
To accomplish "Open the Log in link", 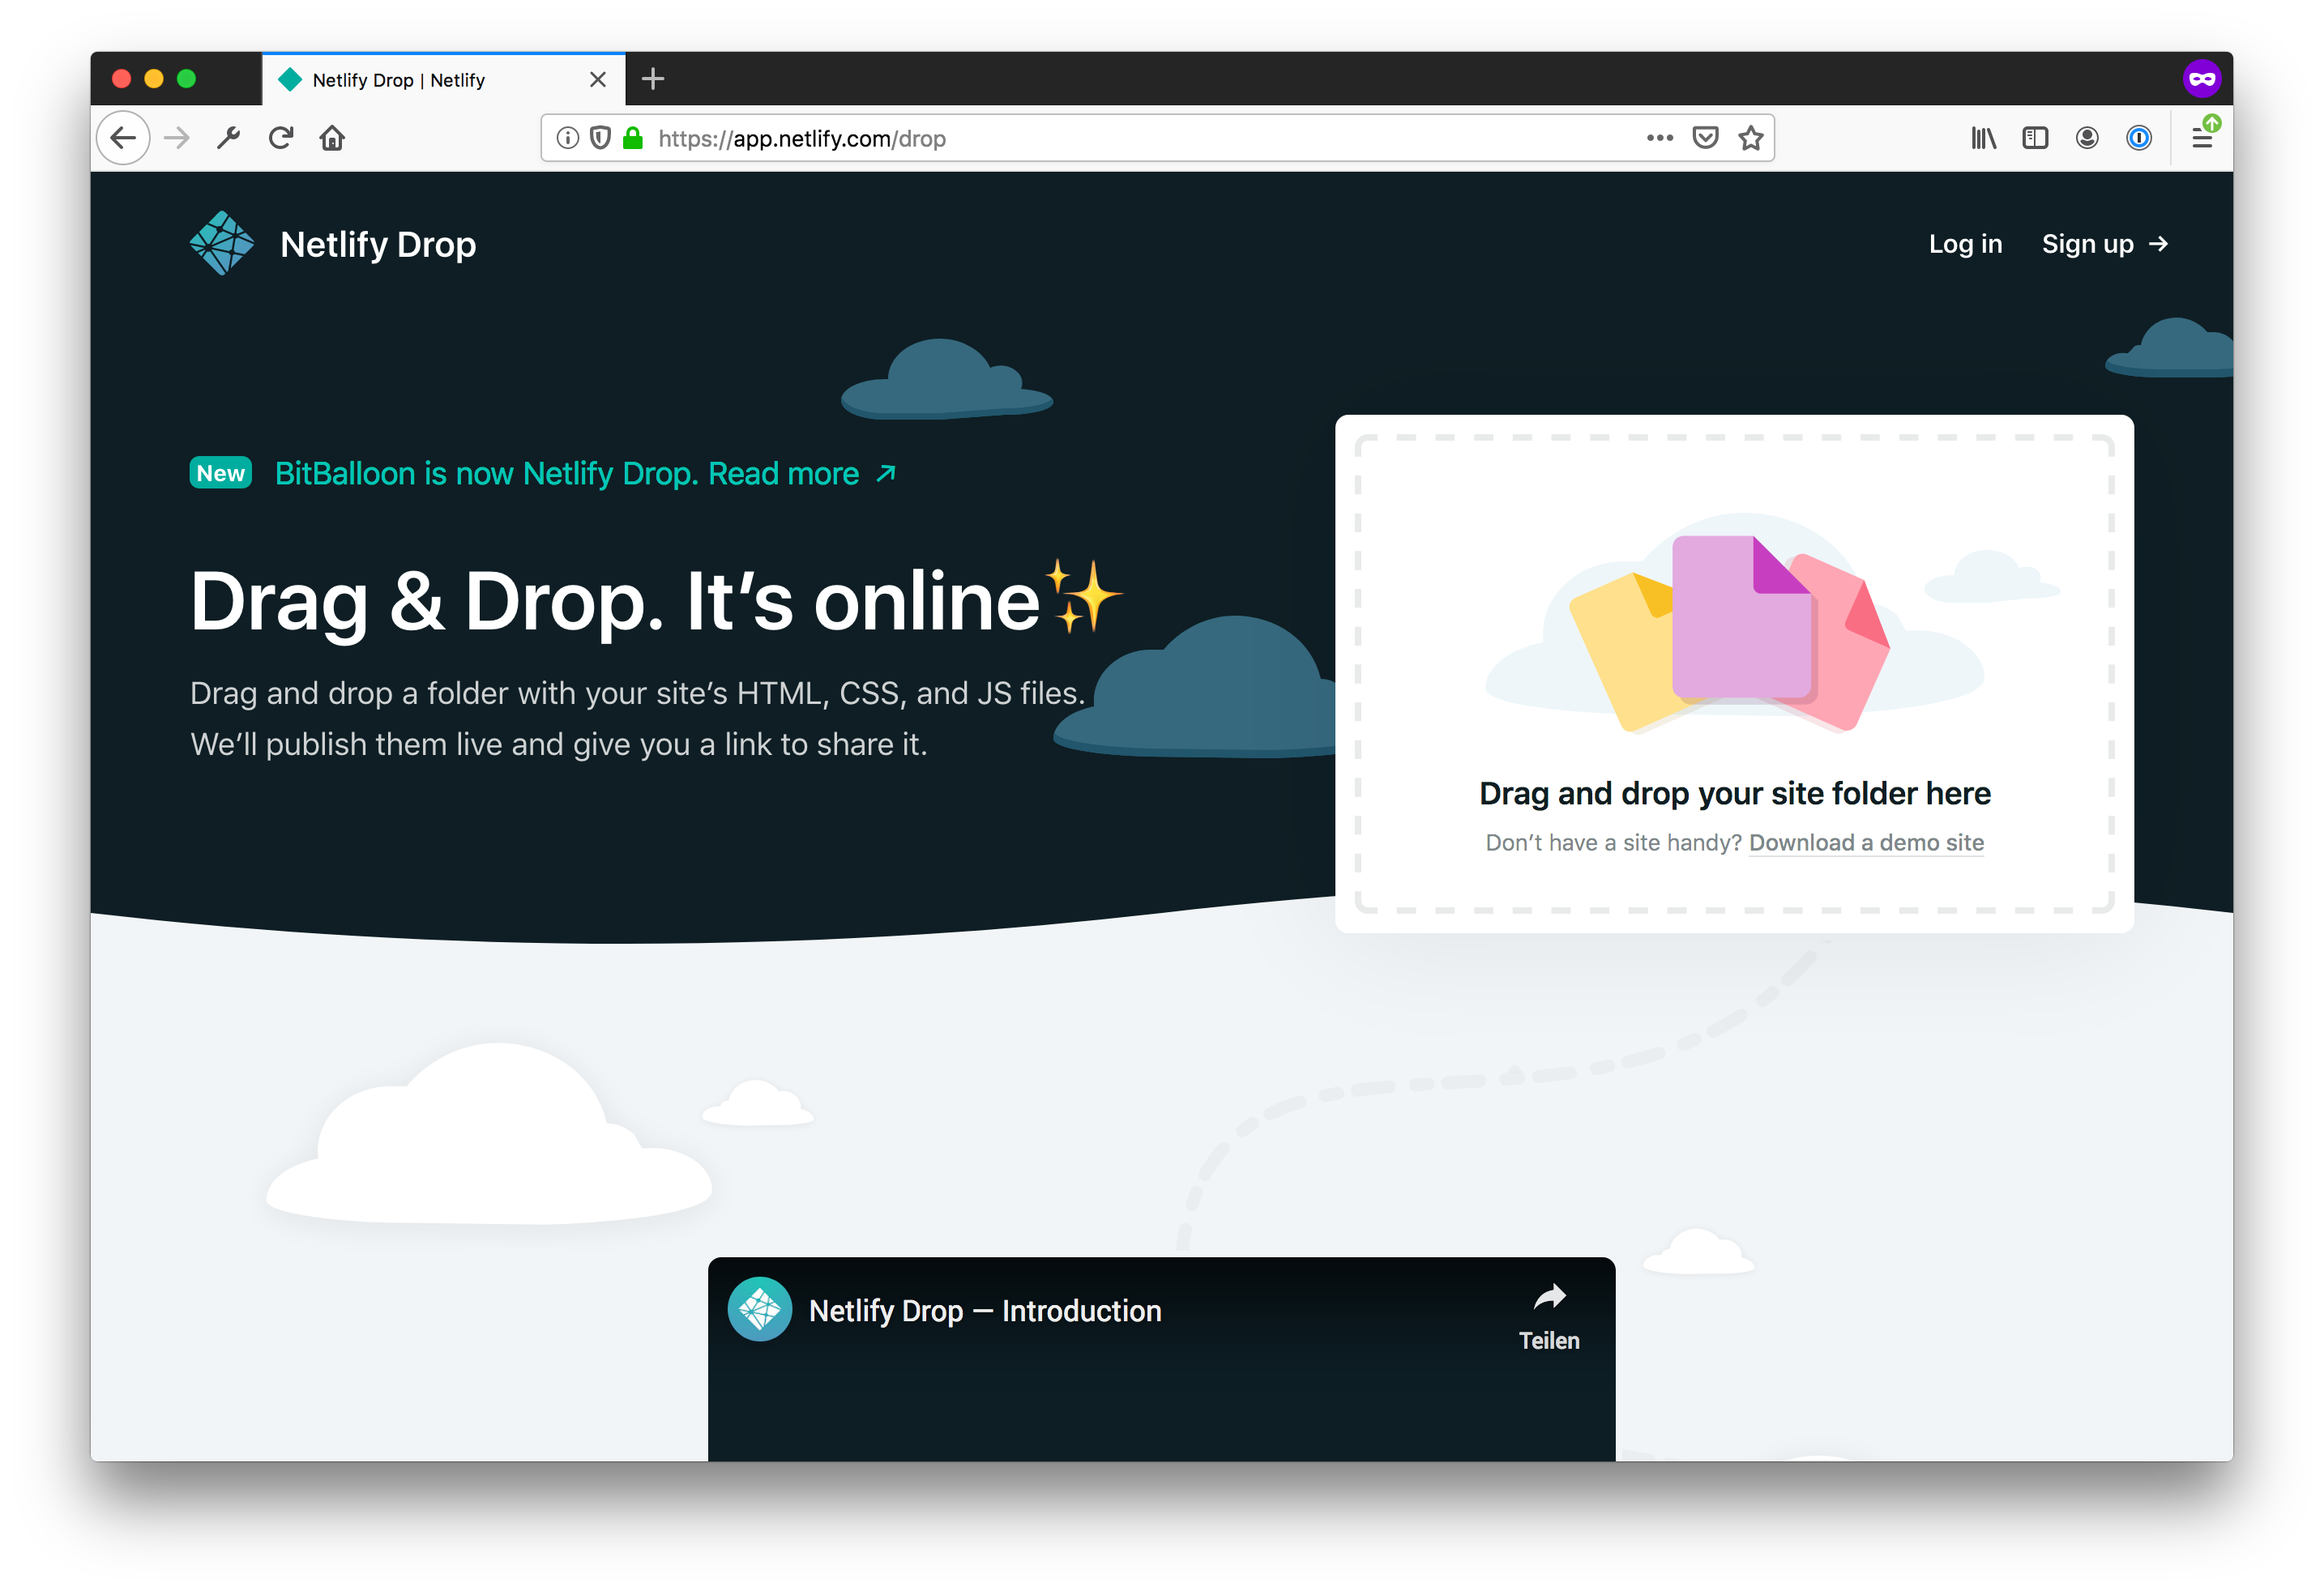I will 1965,244.
